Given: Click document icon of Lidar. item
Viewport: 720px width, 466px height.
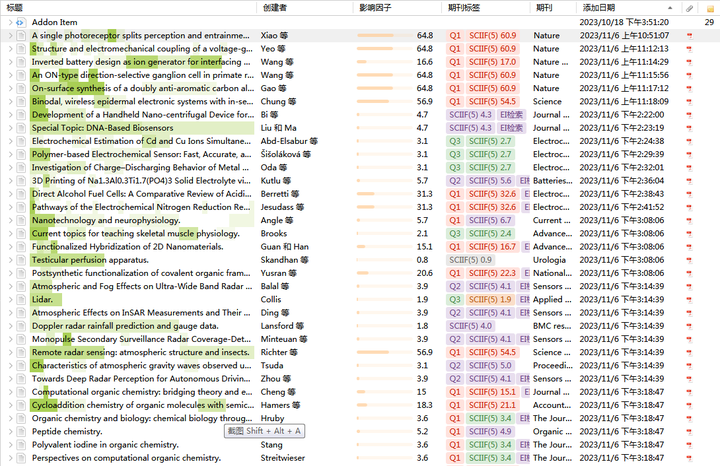Looking at the screenshot, I should pos(21,300).
